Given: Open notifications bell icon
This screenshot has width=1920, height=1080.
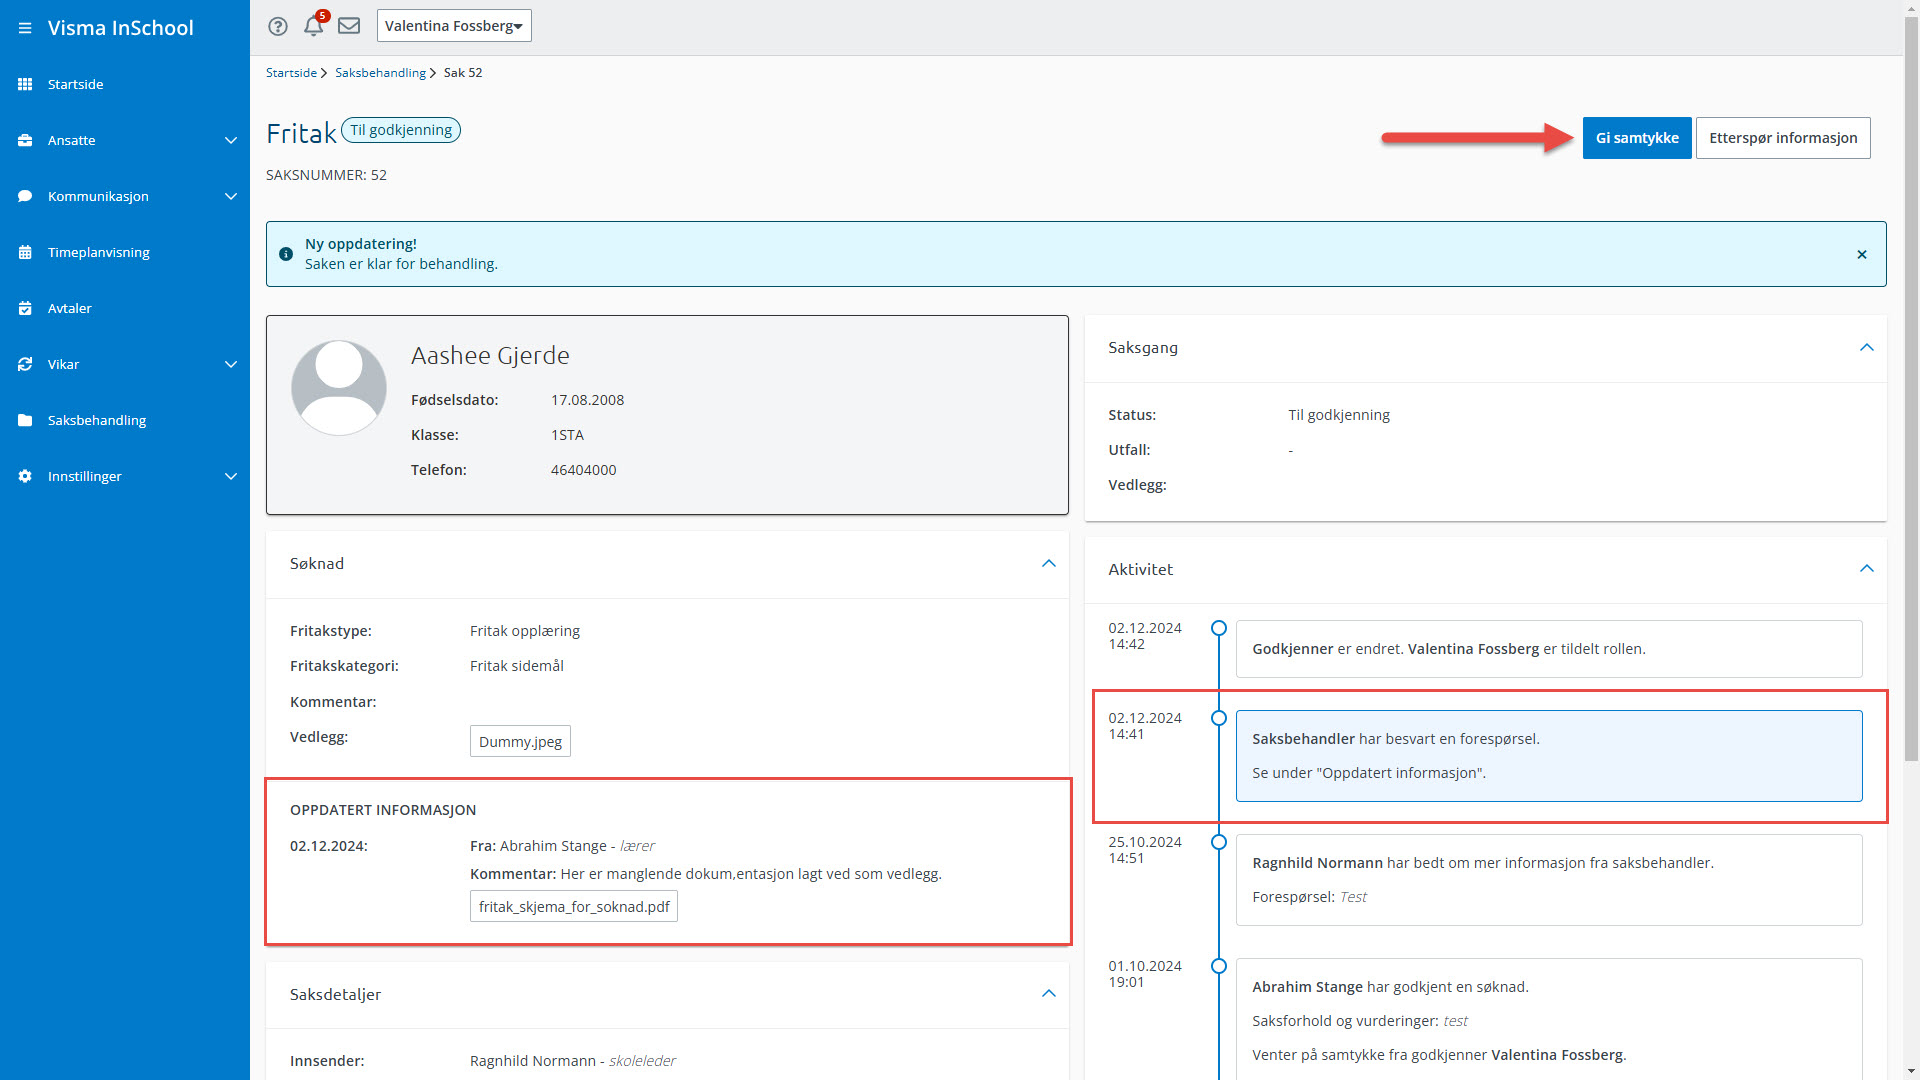Looking at the screenshot, I should point(313,26).
